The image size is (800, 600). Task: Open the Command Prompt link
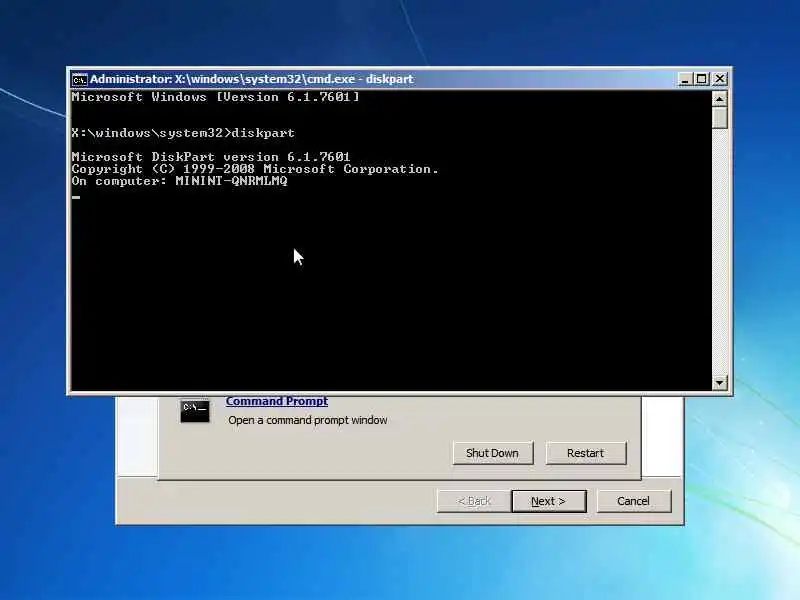click(x=277, y=401)
